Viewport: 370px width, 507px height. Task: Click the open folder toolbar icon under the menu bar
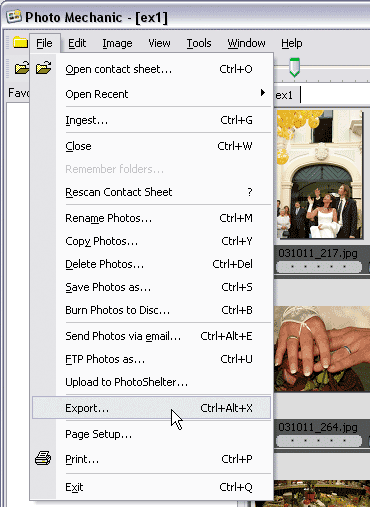click(22, 68)
